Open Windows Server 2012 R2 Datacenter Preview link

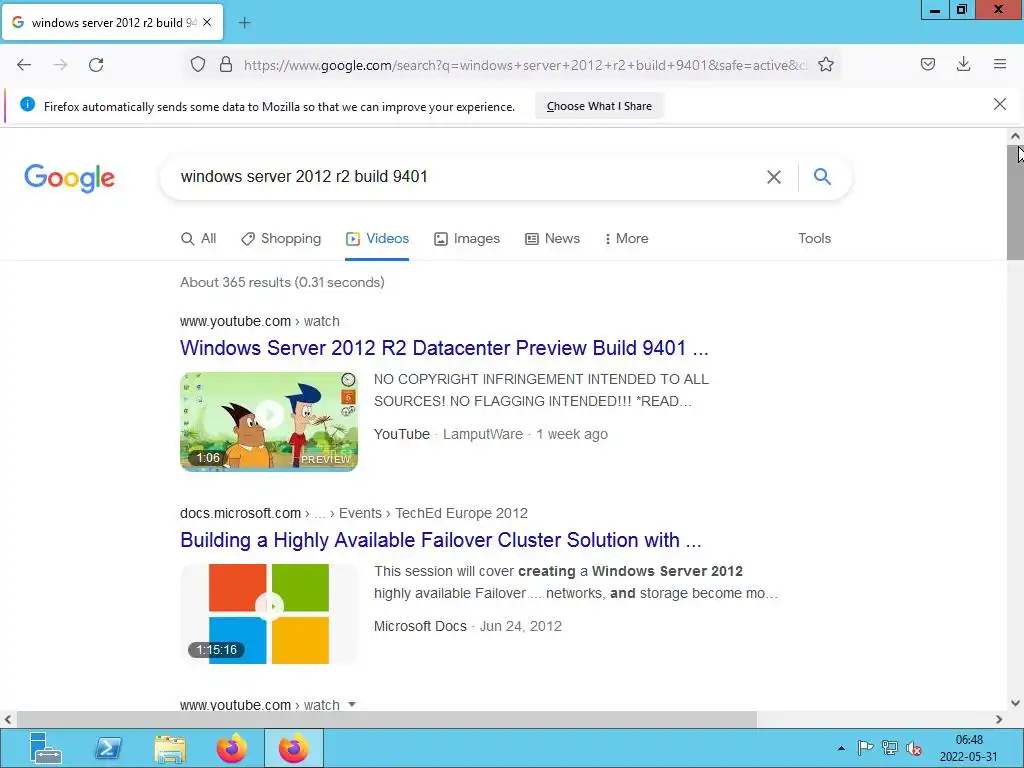[x=444, y=347]
